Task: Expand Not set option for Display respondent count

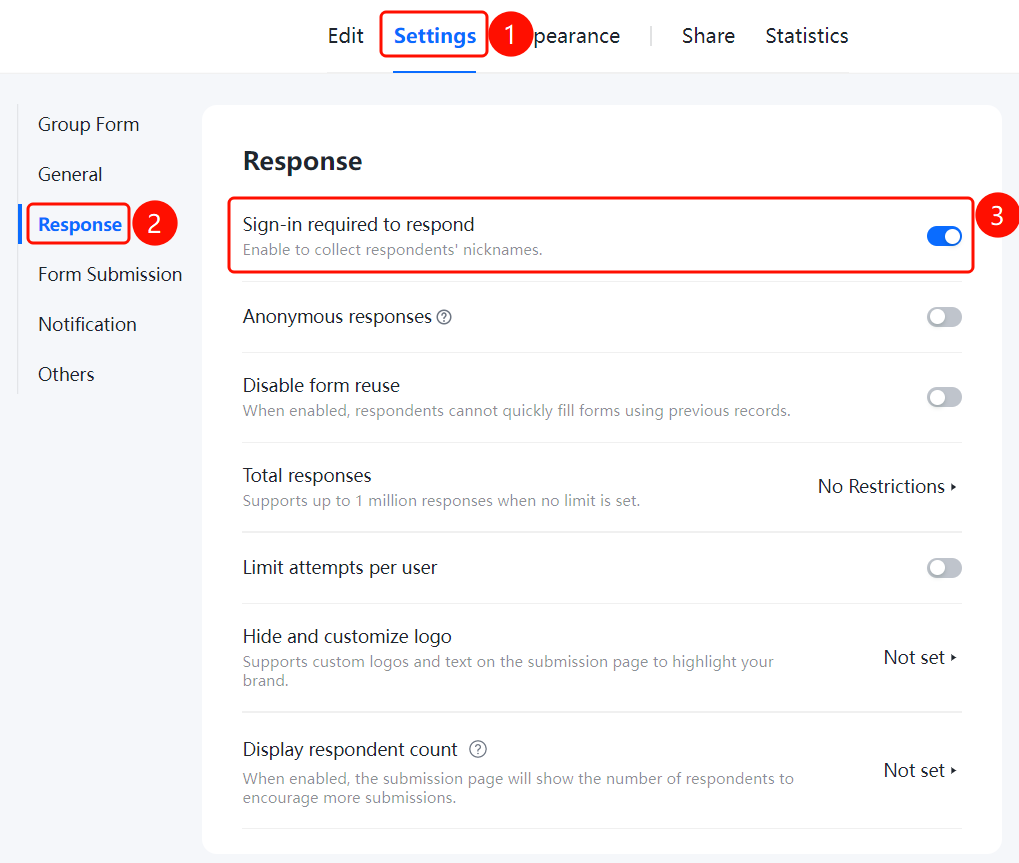Action: tap(920, 771)
